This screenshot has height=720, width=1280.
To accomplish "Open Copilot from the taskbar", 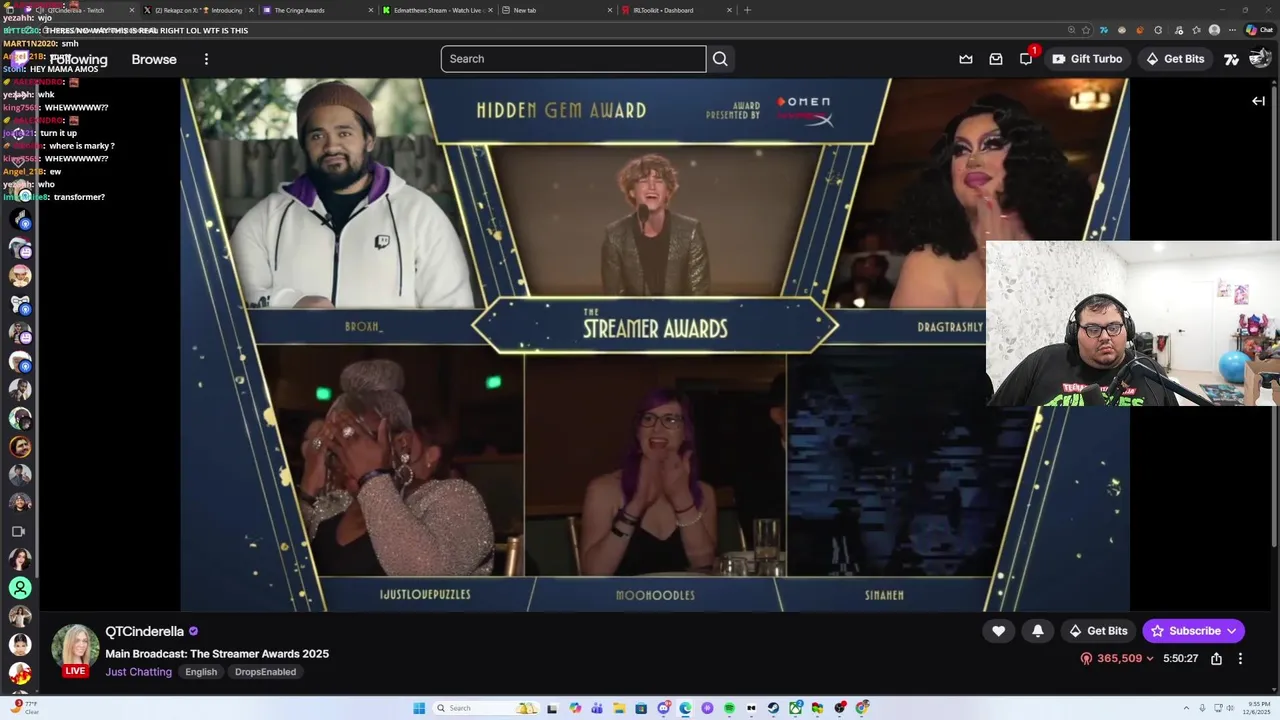I will pyautogui.click(x=575, y=708).
